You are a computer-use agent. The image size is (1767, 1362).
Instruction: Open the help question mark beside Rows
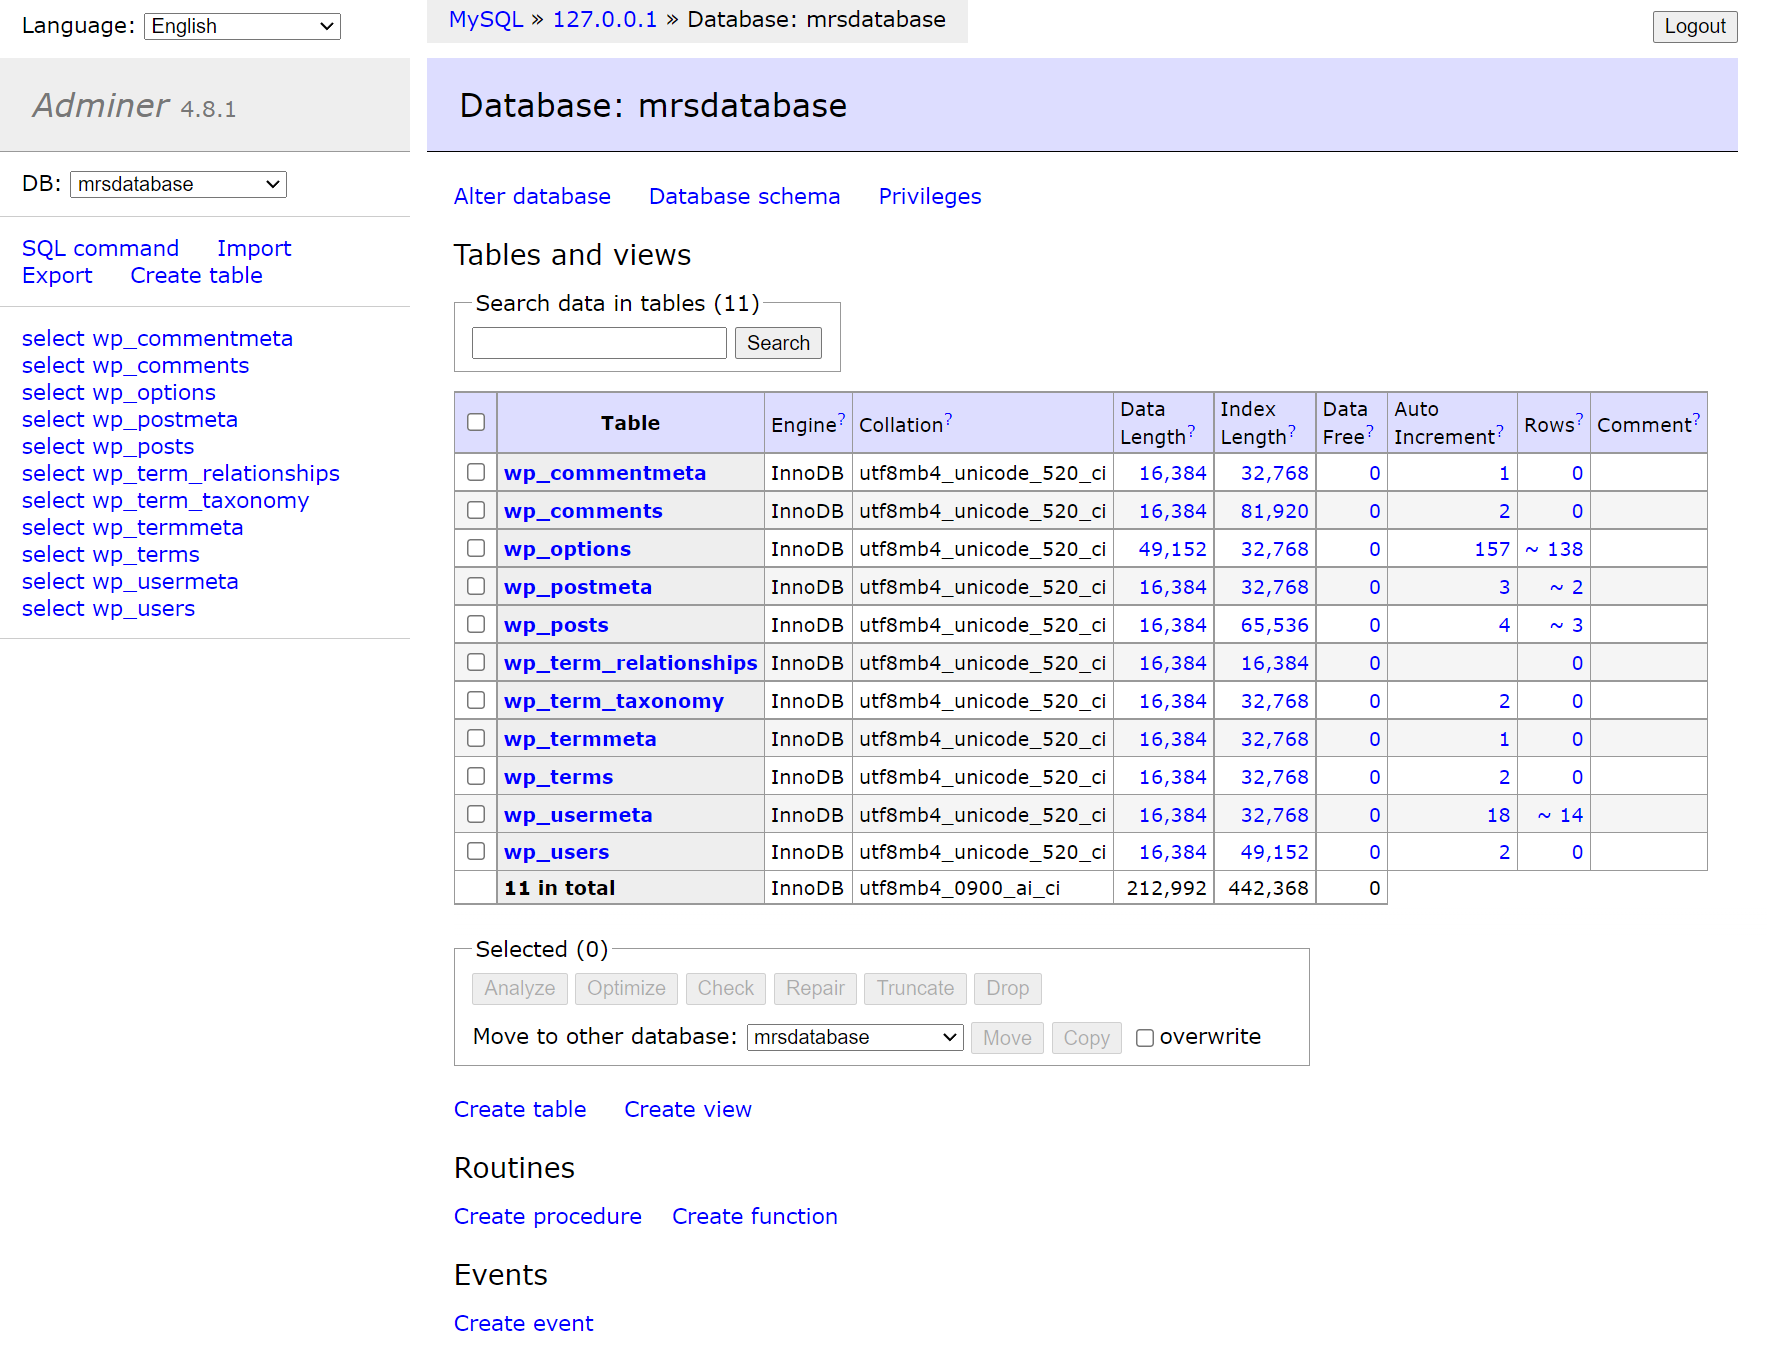(1580, 418)
